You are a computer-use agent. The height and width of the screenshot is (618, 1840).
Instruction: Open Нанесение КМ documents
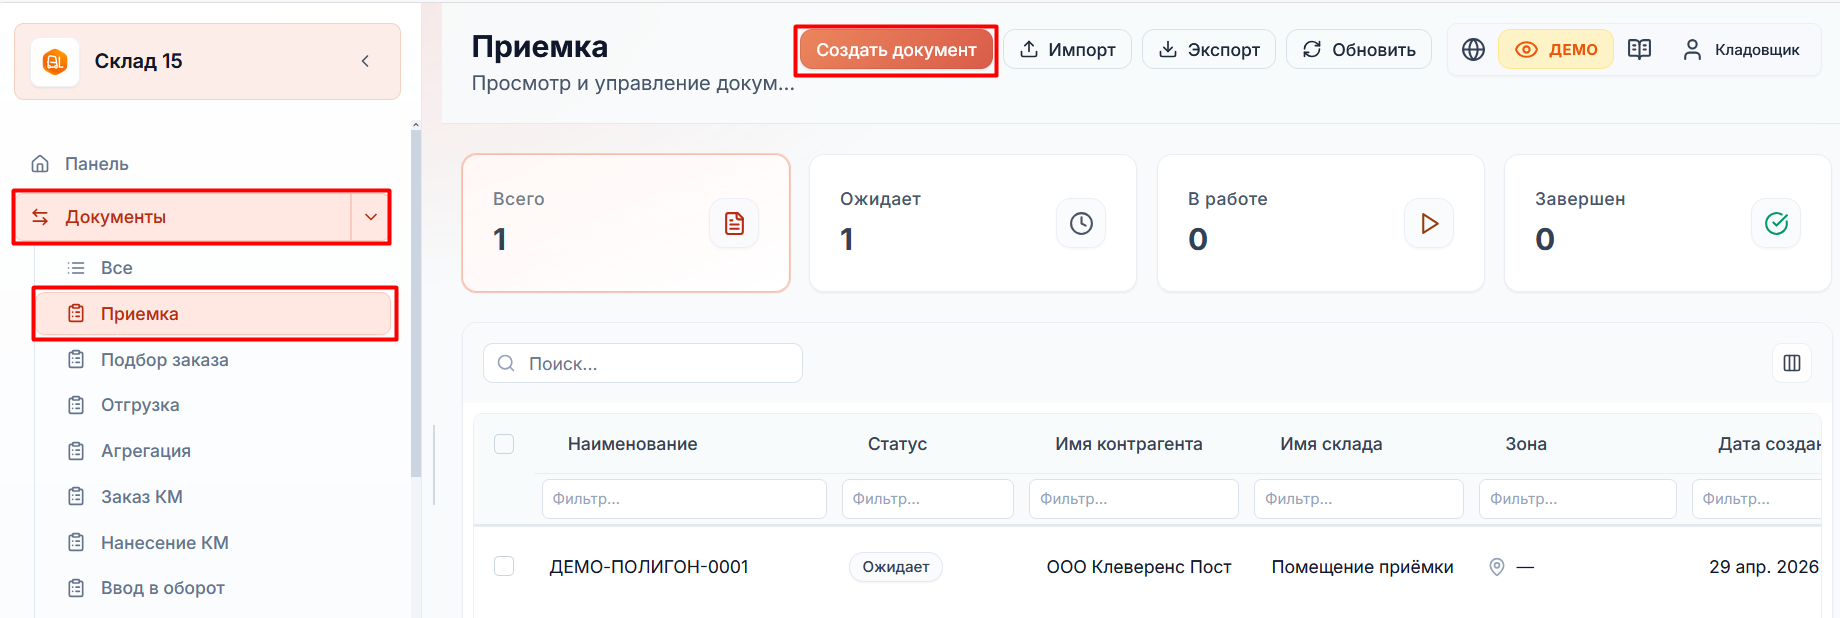(165, 543)
